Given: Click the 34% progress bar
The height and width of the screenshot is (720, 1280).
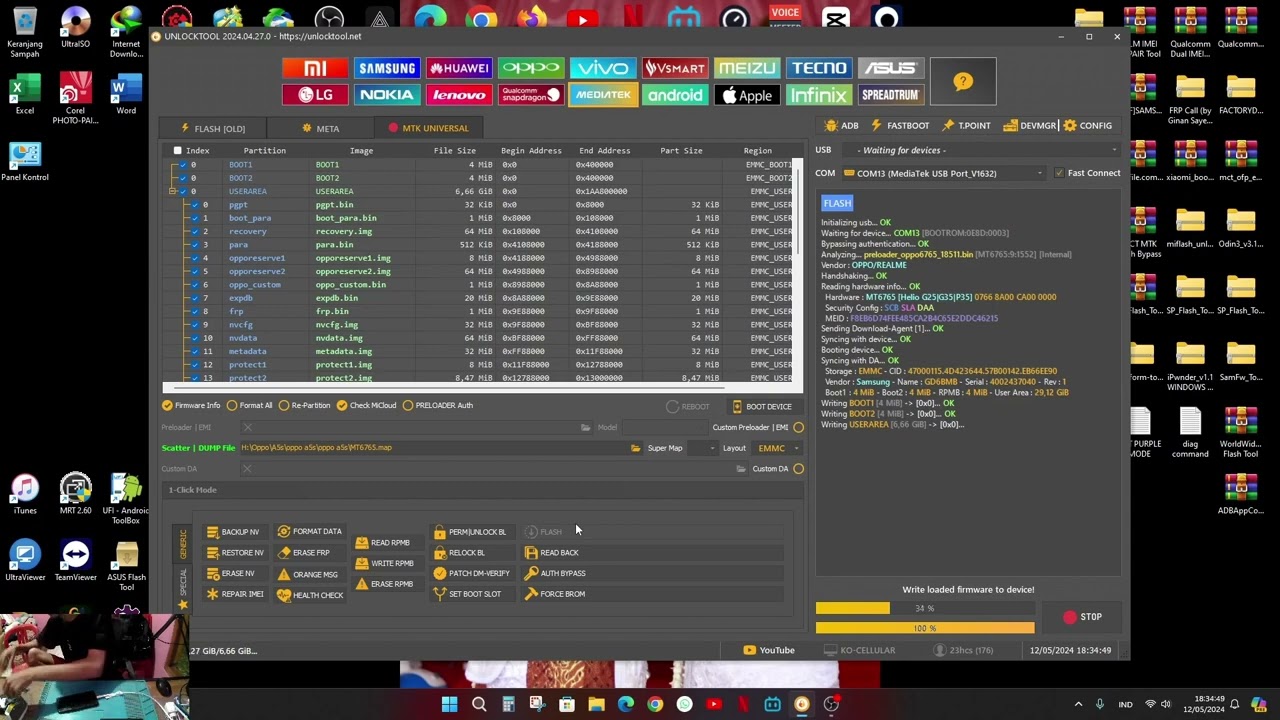Looking at the screenshot, I should point(925,608).
